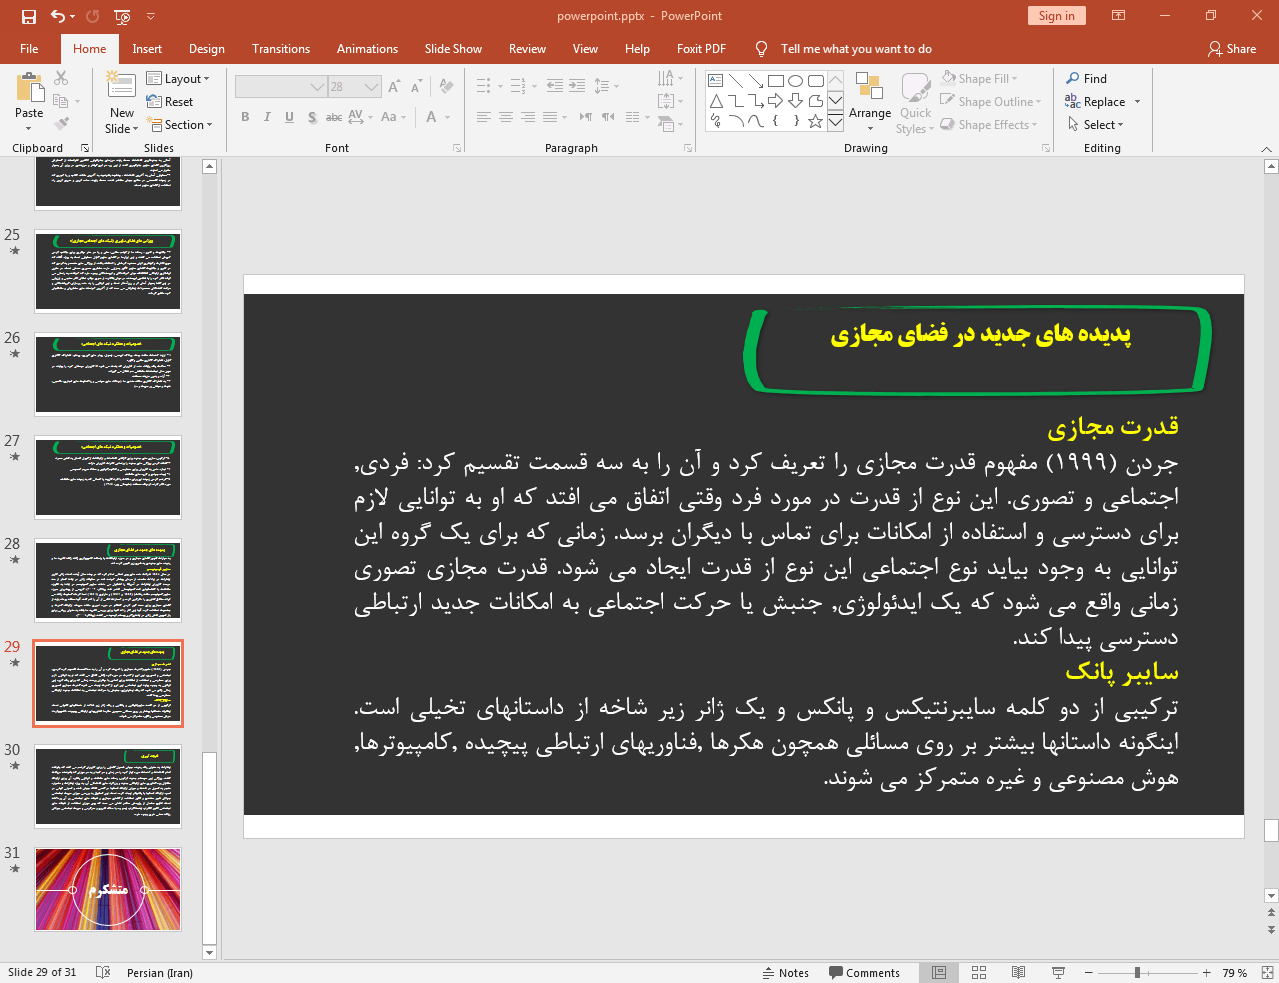Toggle the Notes pane
The width and height of the screenshot is (1279, 983).
coord(786,972)
